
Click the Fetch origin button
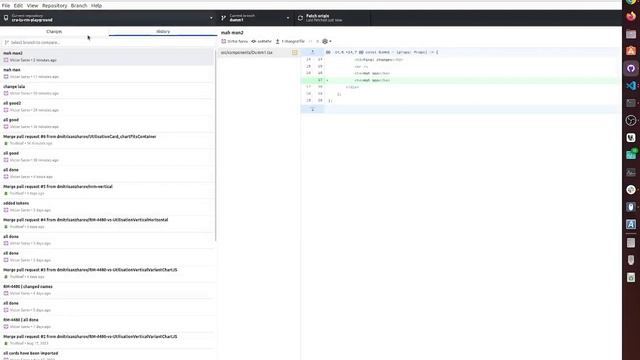click(332, 18)
